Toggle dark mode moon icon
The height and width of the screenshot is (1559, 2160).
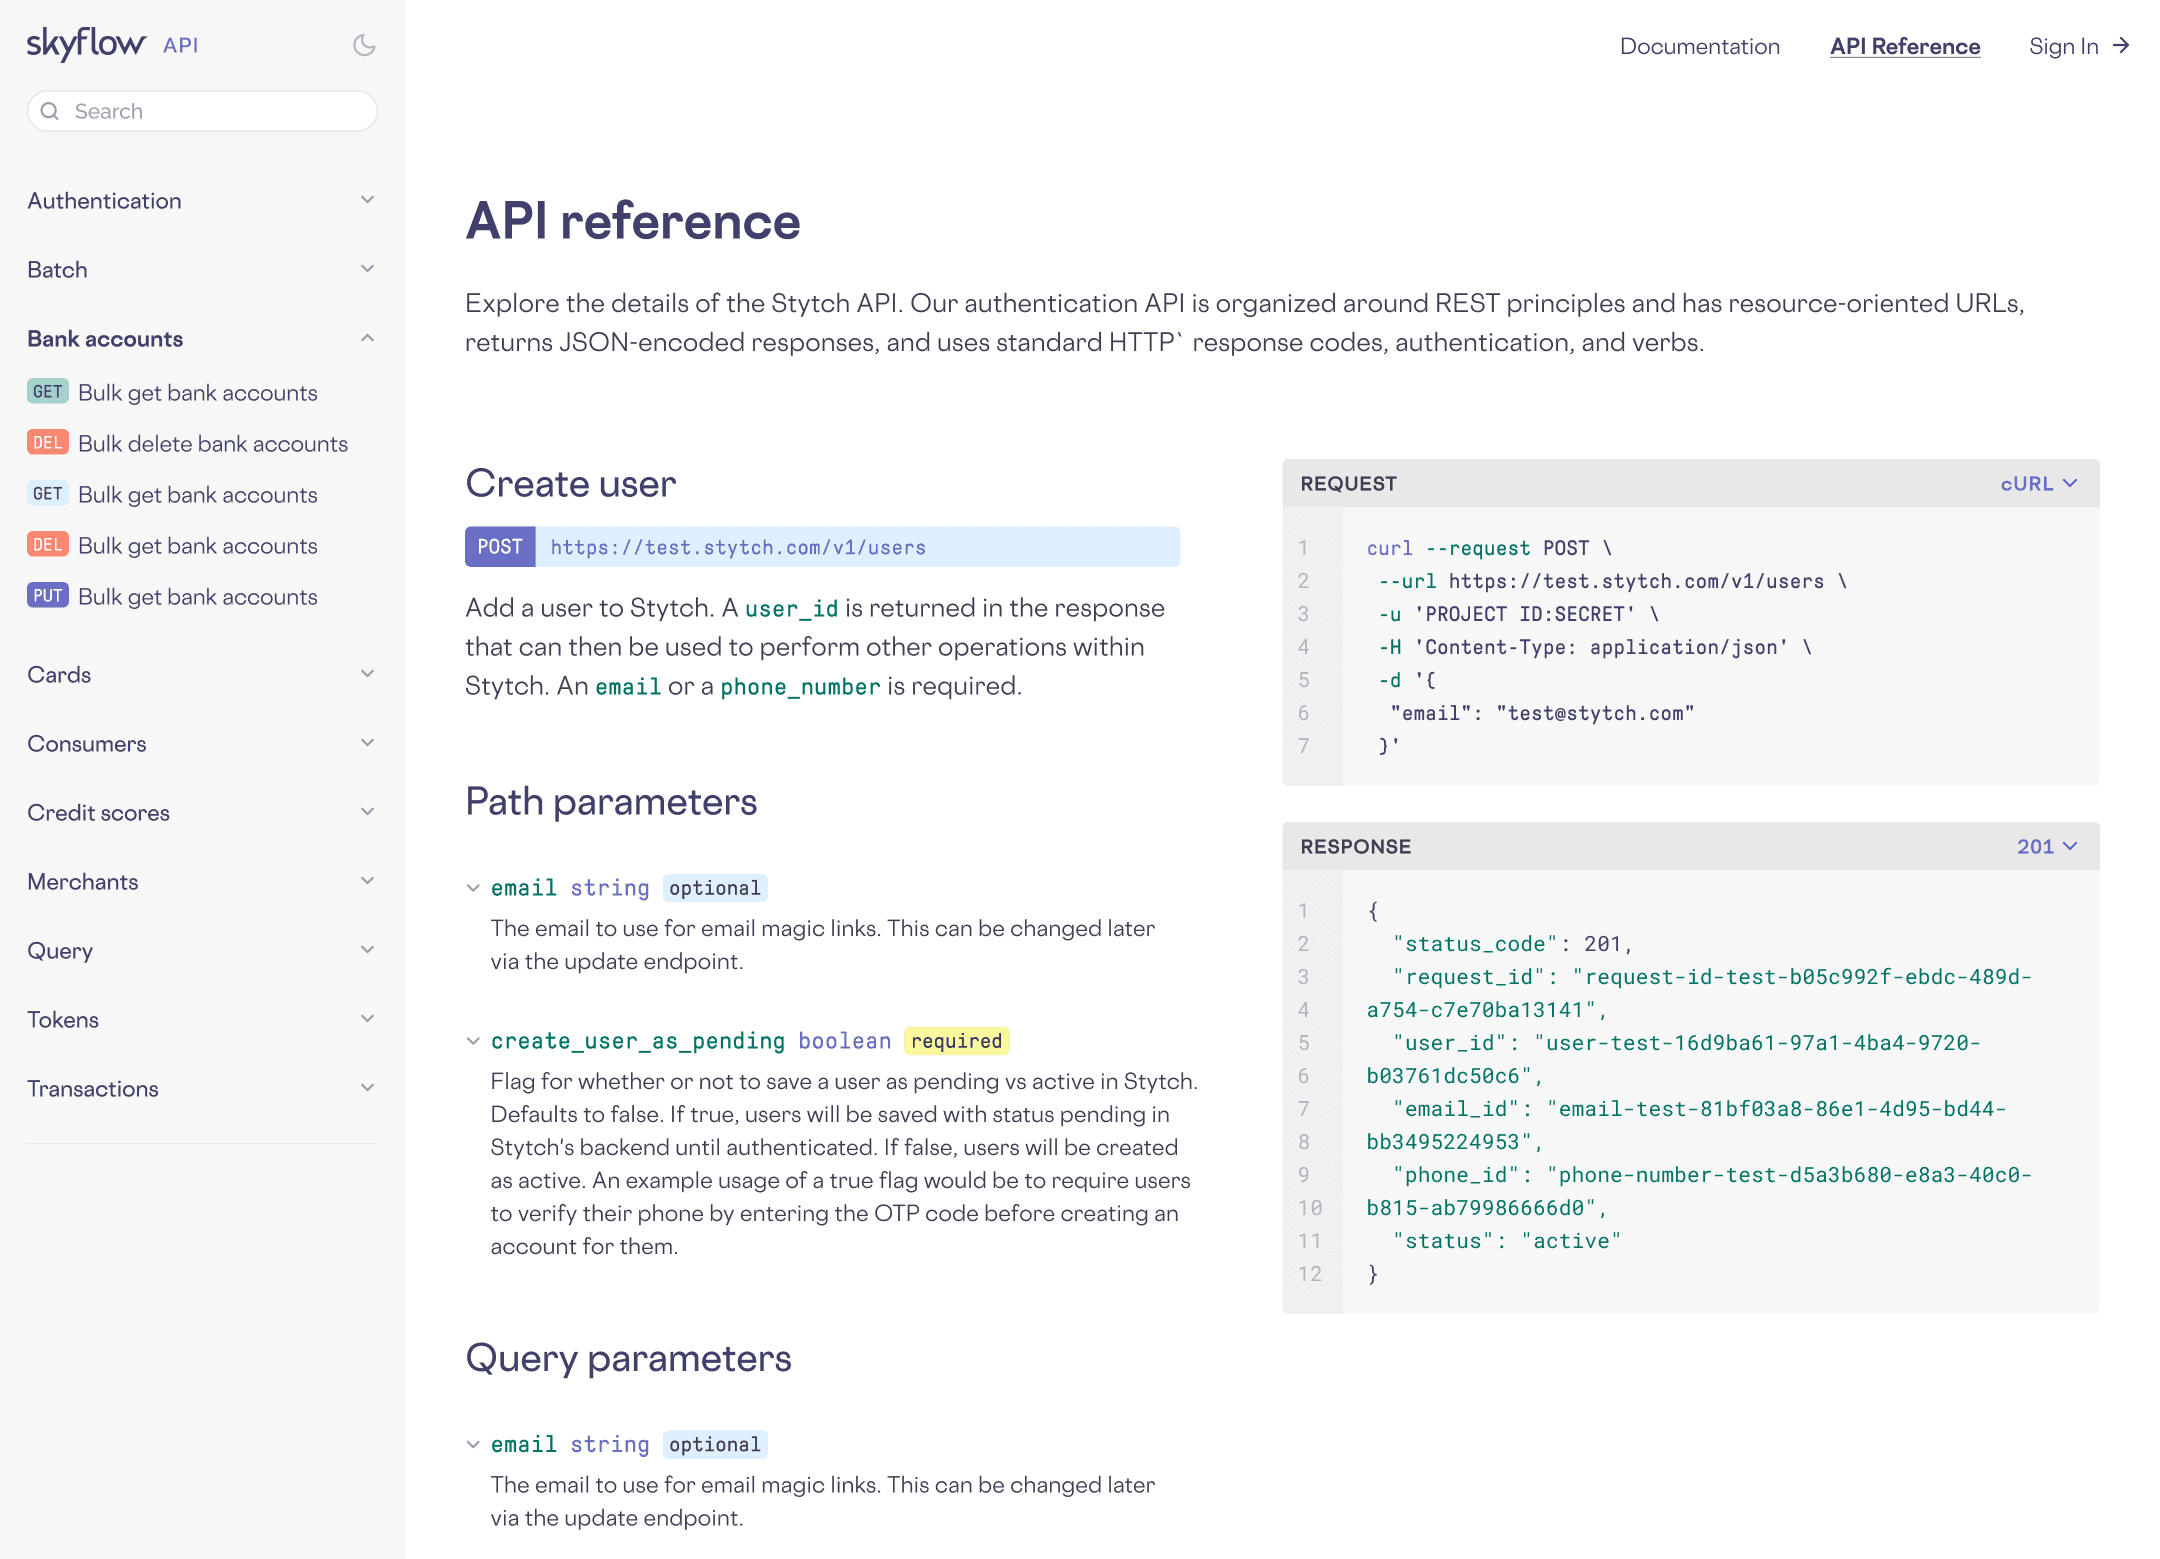pos(364,45)
